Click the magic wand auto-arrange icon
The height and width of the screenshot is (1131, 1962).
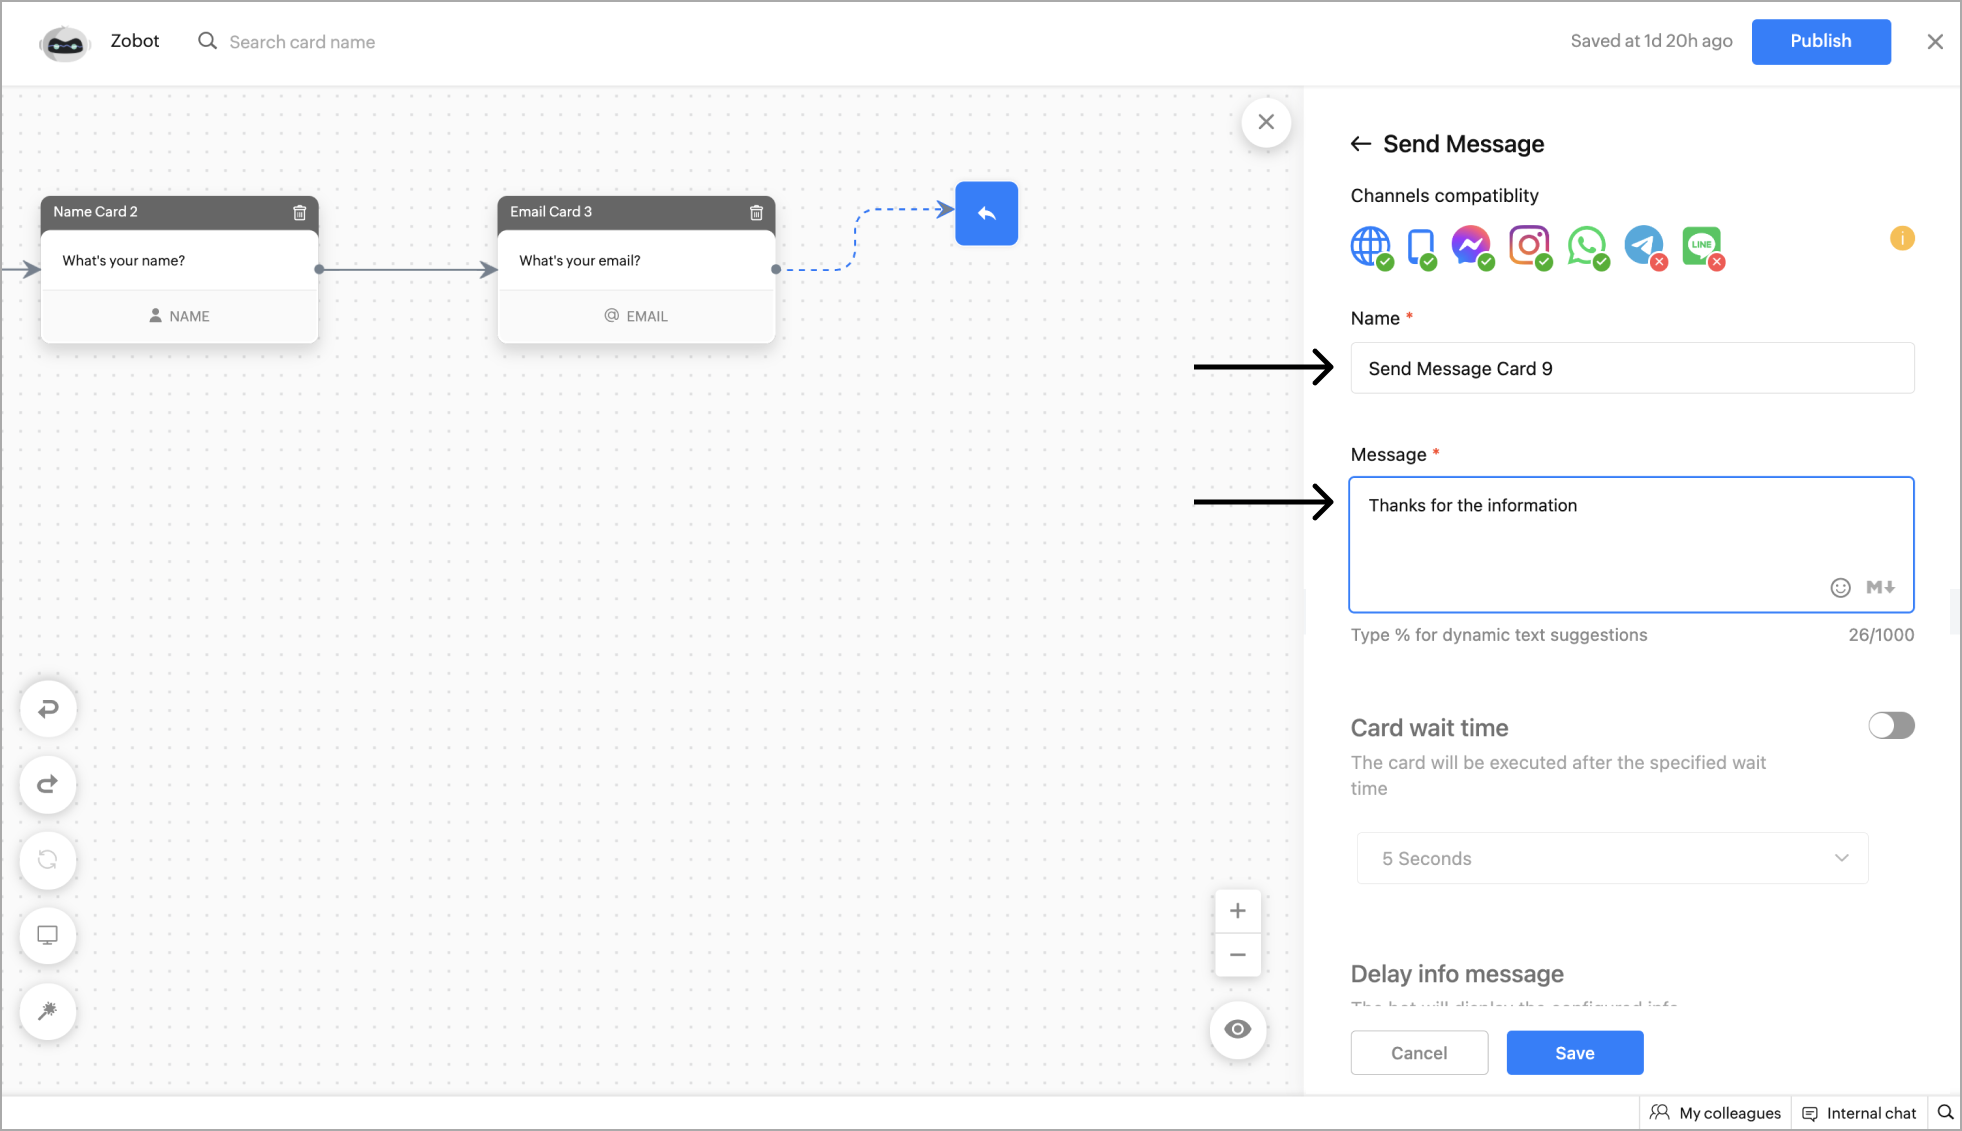click(x=48, y=1011)
